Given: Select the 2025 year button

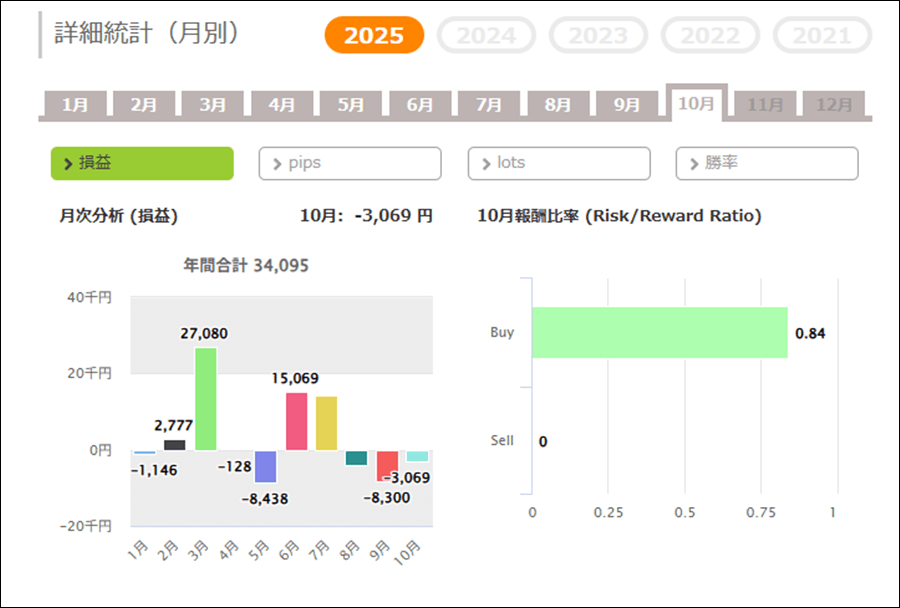Looking at the screenshot, I should tap(374, 36).
